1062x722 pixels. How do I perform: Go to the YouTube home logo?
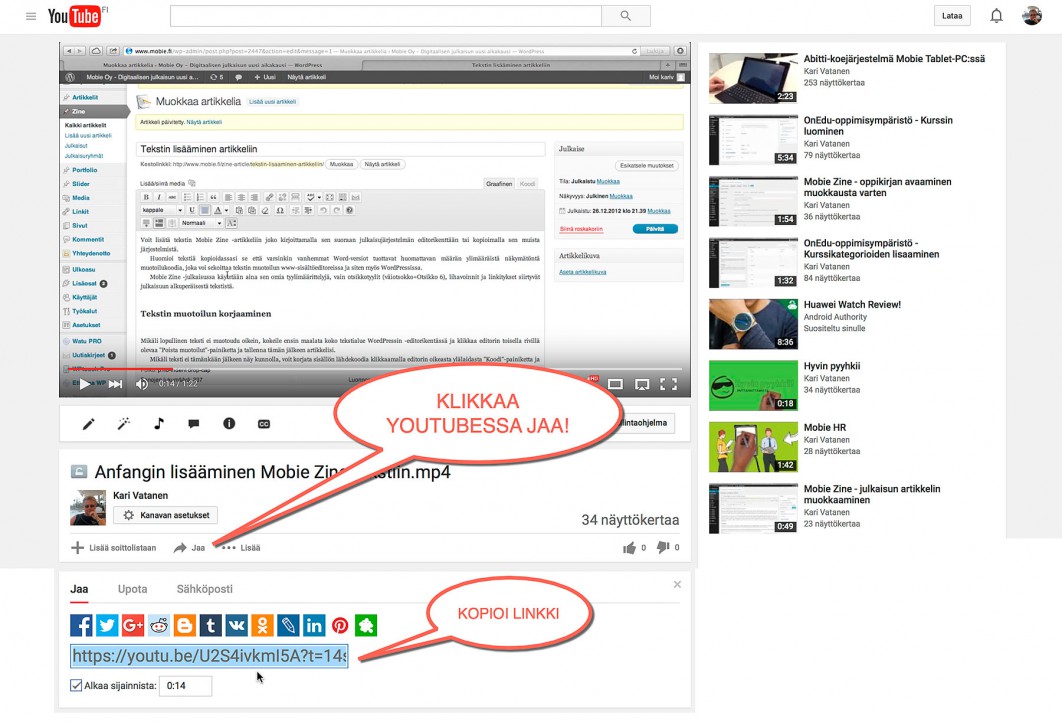75,16
